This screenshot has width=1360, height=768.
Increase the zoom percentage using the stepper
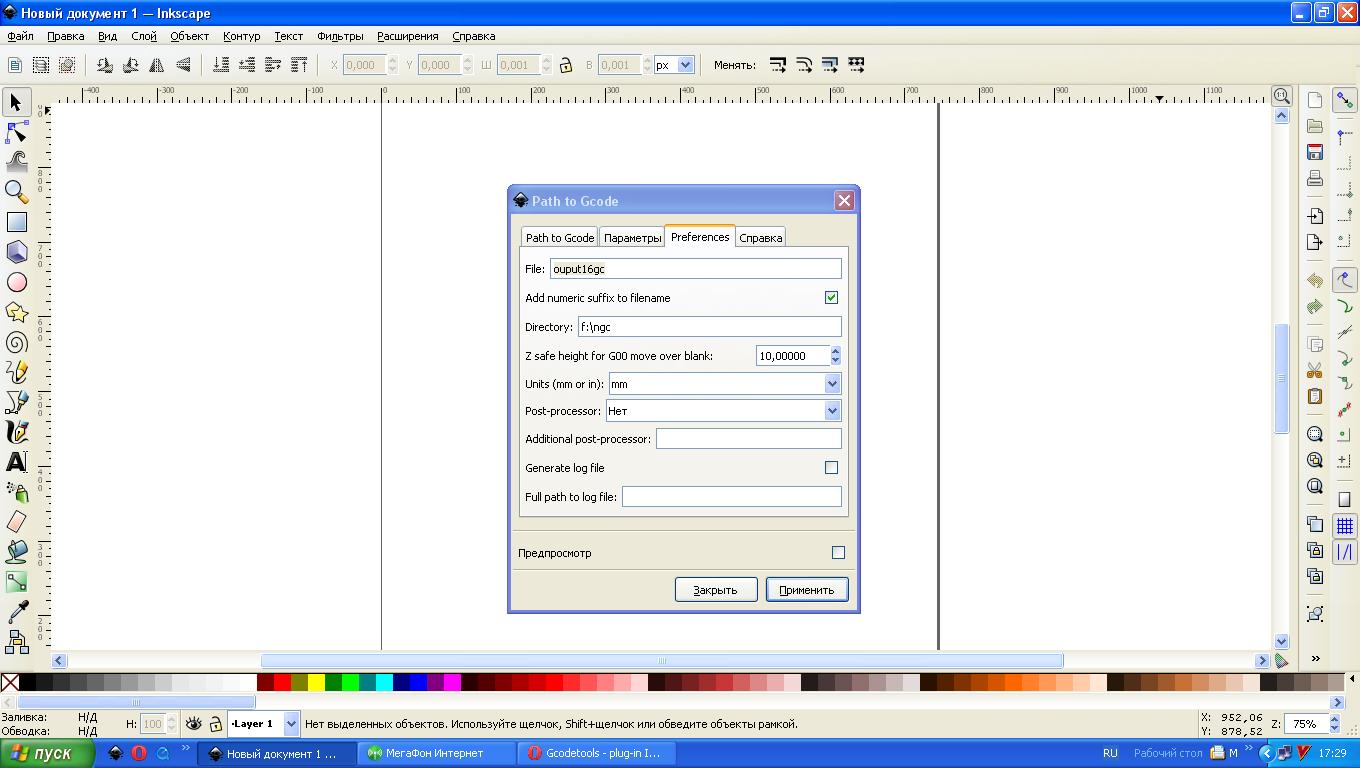tap(1334, 719)
